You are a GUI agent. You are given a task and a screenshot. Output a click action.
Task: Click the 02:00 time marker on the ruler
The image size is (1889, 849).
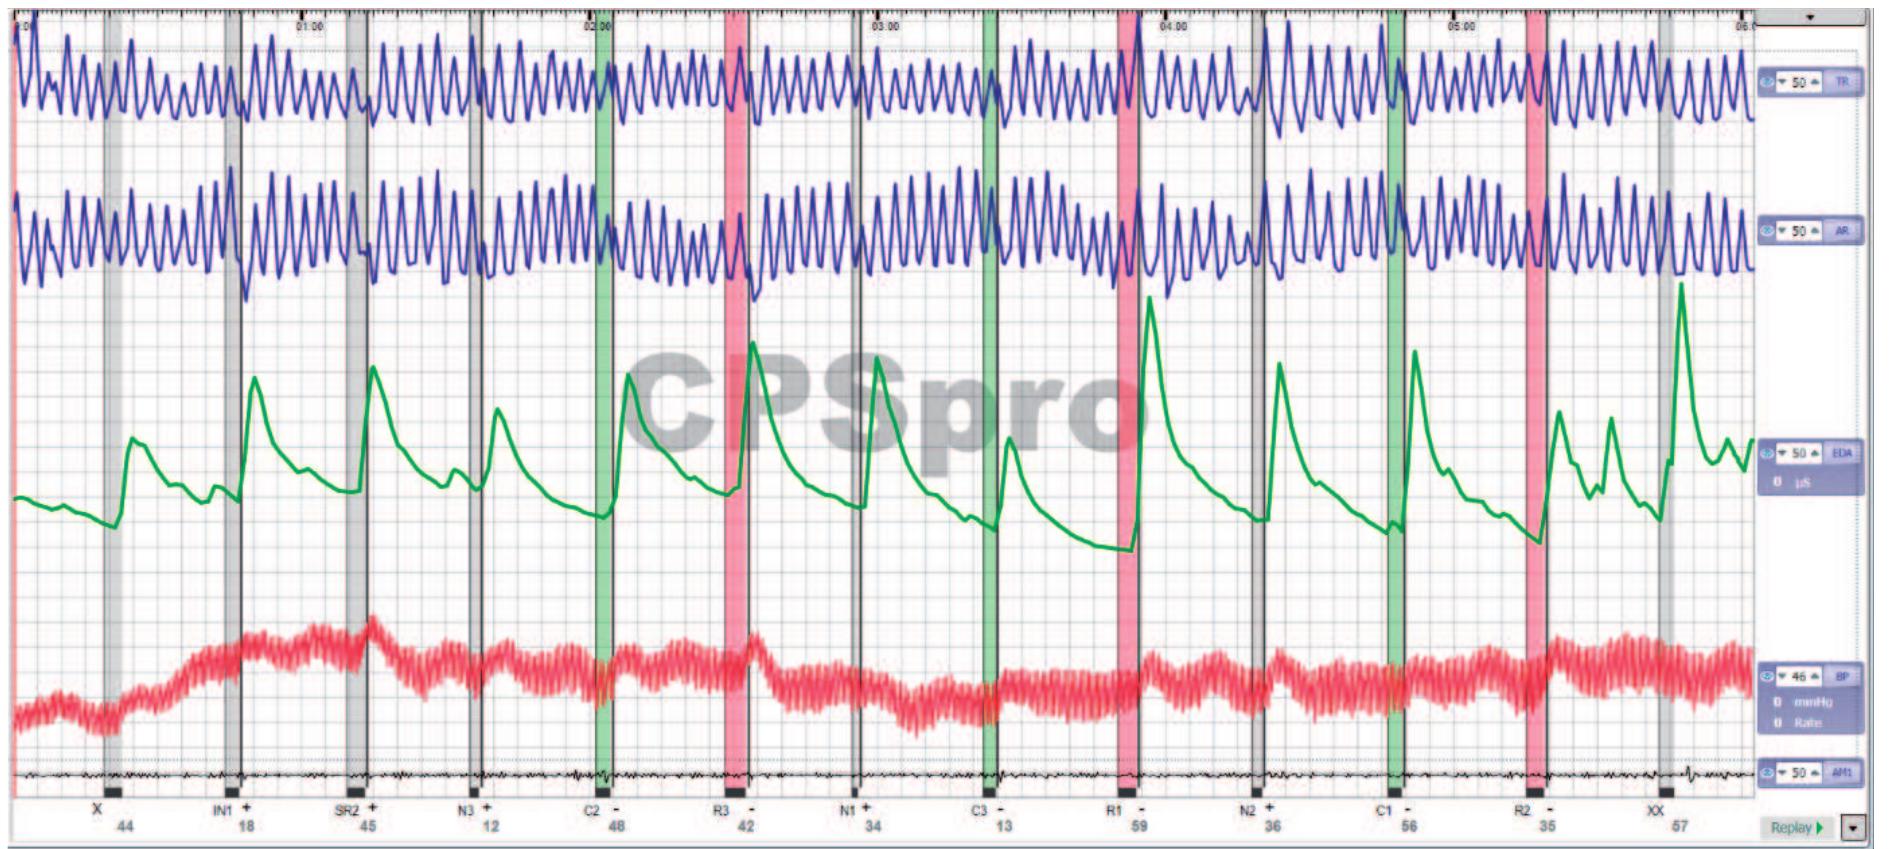pyautogui.click(x=598, y=26)
